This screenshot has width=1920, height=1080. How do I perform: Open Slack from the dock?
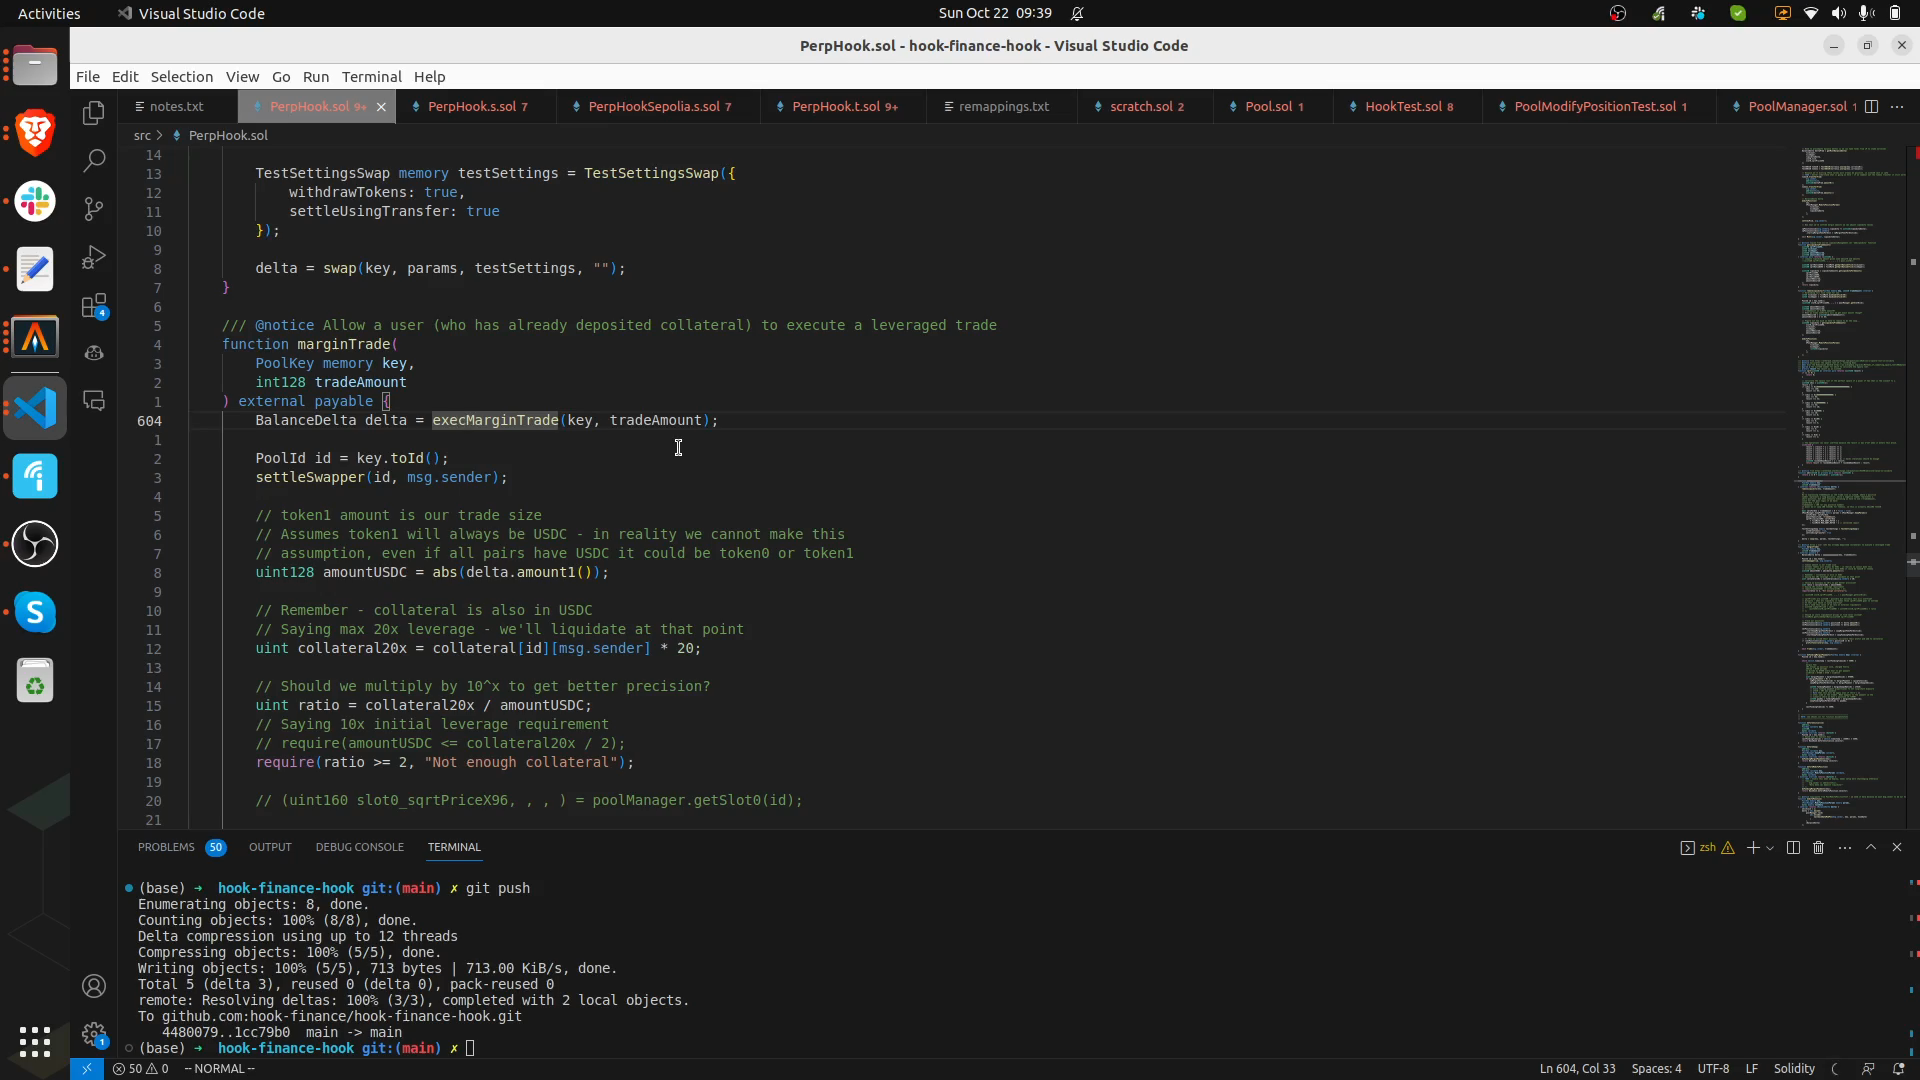coord(35,201)
